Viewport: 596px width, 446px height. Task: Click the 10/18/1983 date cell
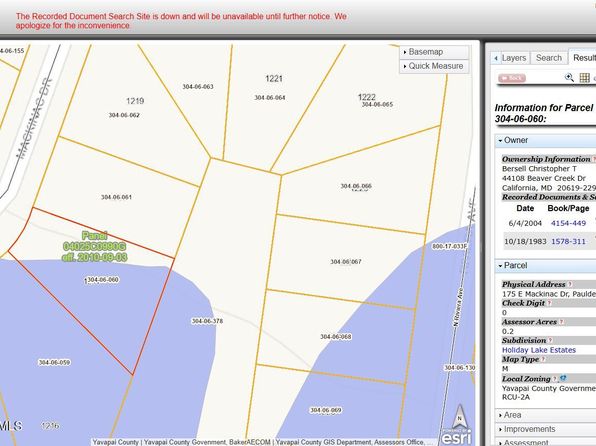click(525, 241)
